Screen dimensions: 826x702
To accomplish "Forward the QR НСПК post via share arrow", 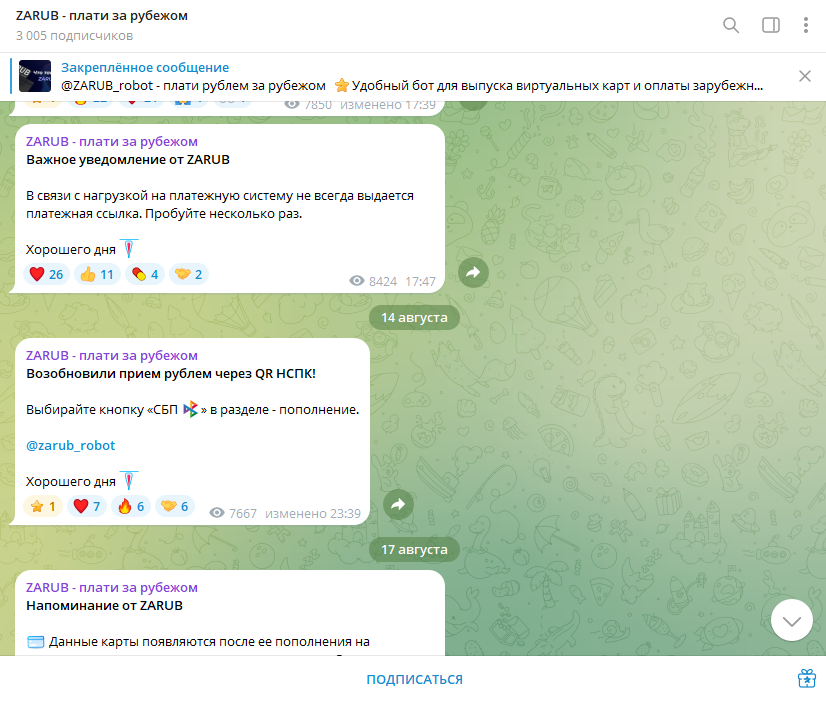I will click(398, 505).
